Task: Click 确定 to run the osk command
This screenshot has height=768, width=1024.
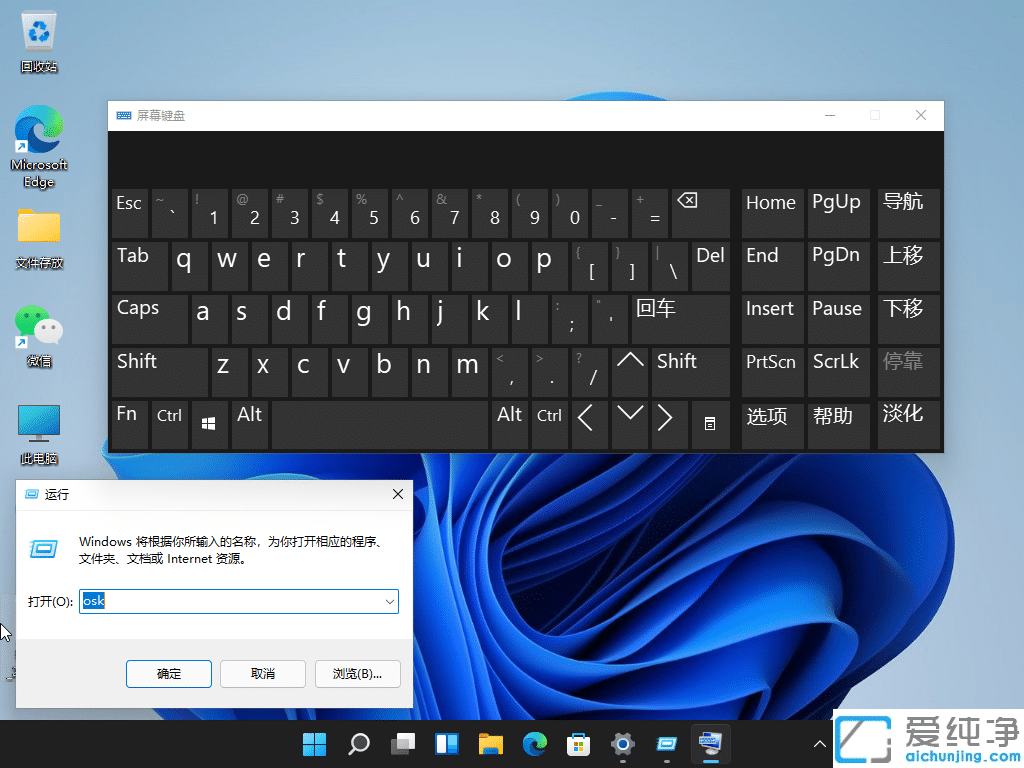Action: (168, 673)
